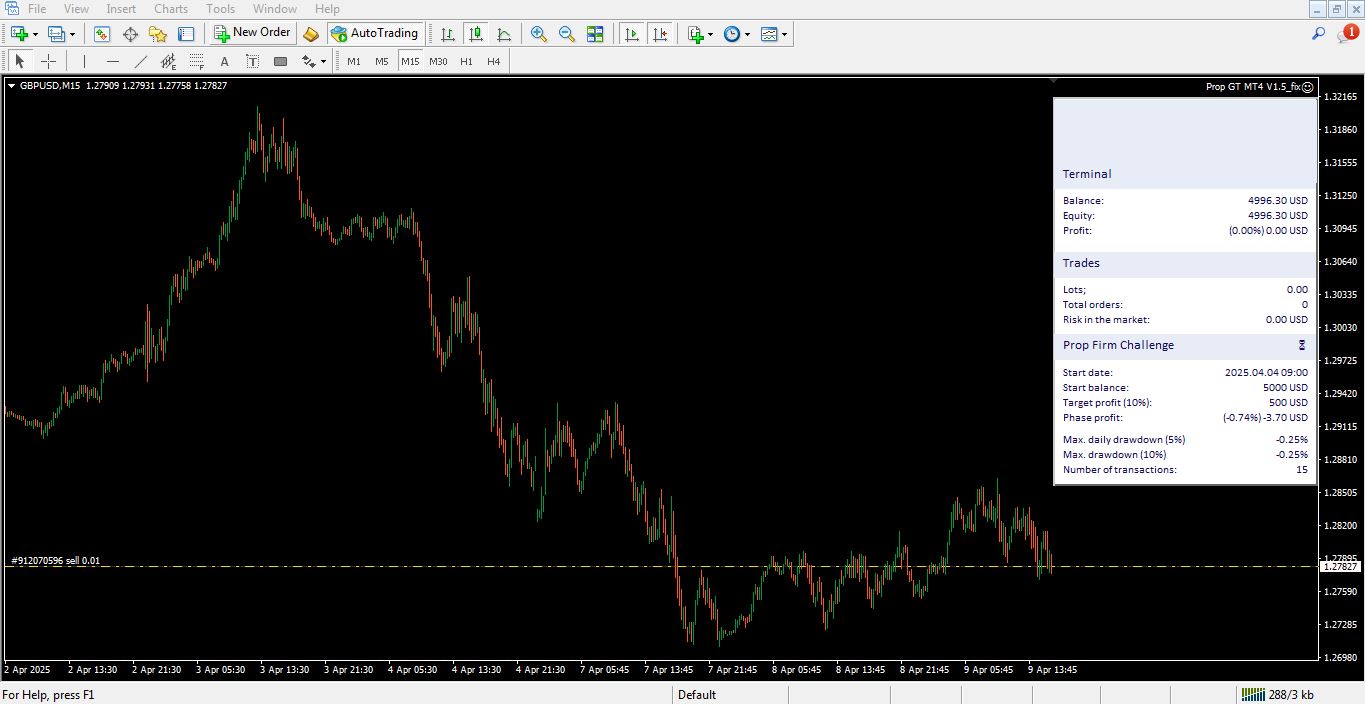The image size is (1365, 704).
Task: Open the Insert menu
Action: coord(121,9)
